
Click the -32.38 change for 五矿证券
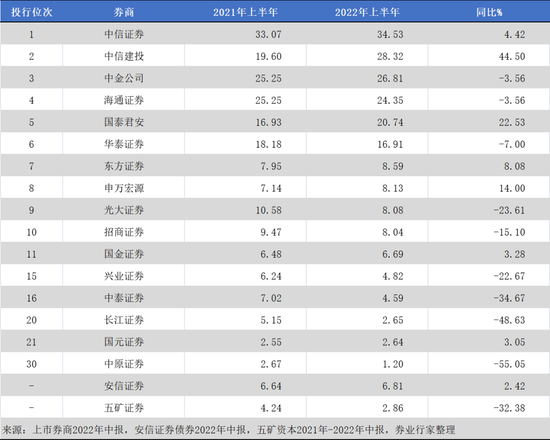click(509, 408)
